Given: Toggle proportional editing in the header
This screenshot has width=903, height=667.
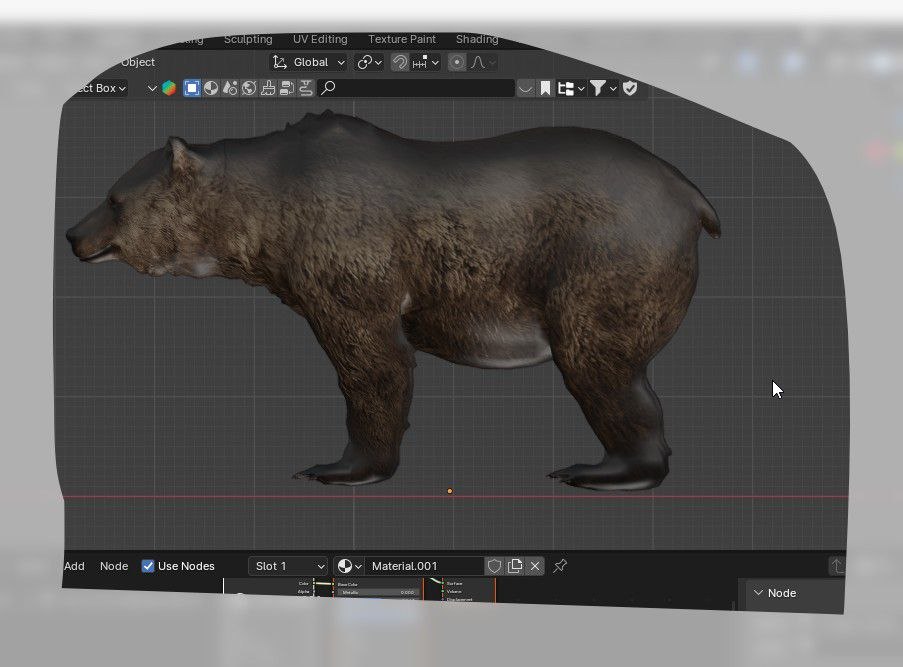Looking at the screenshot, I should (x=456, y=62).
